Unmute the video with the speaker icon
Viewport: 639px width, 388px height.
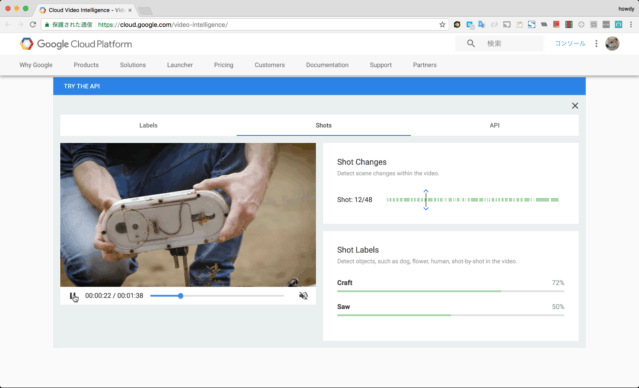coord(303,295)
